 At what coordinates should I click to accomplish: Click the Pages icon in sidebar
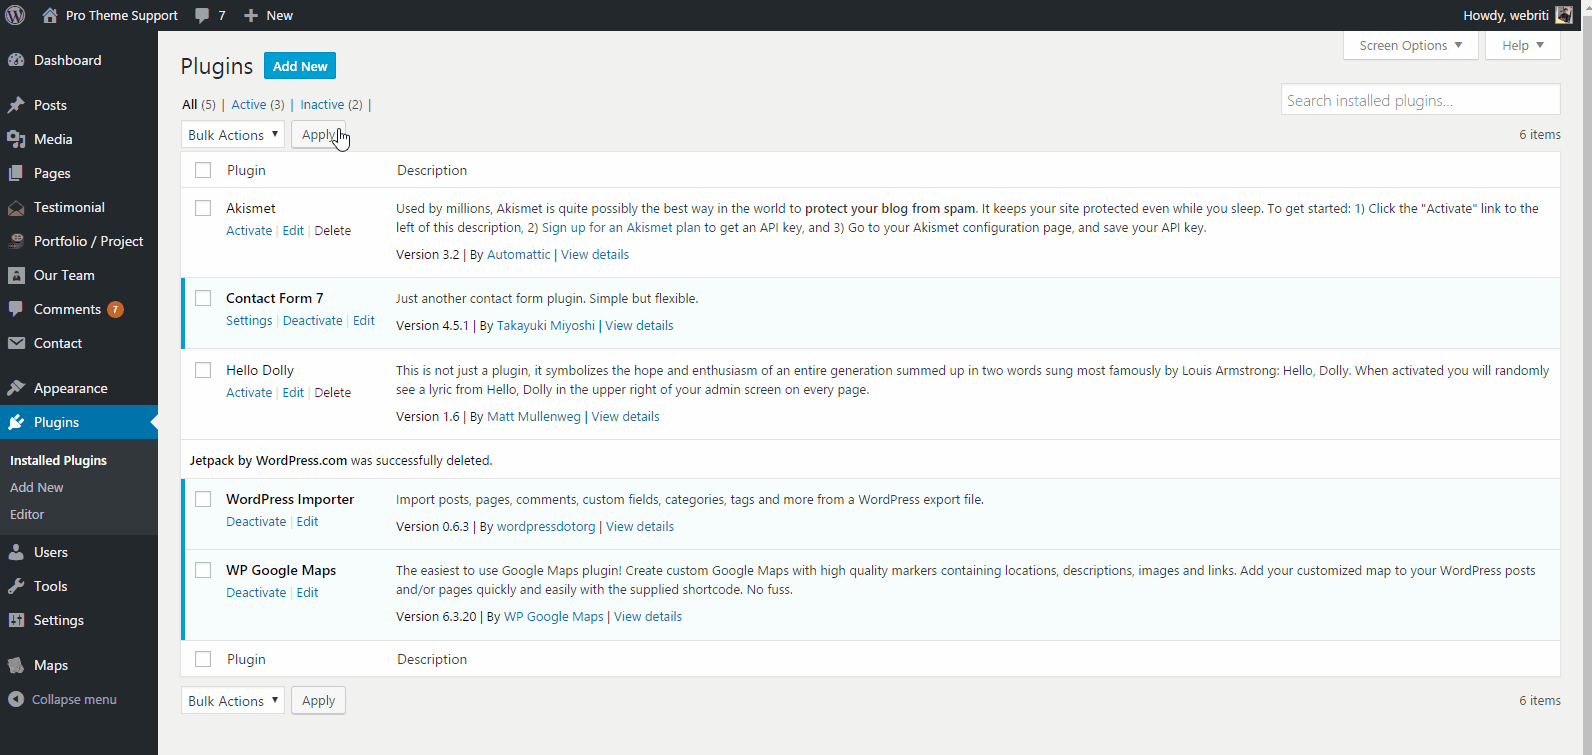click(16, 173)
